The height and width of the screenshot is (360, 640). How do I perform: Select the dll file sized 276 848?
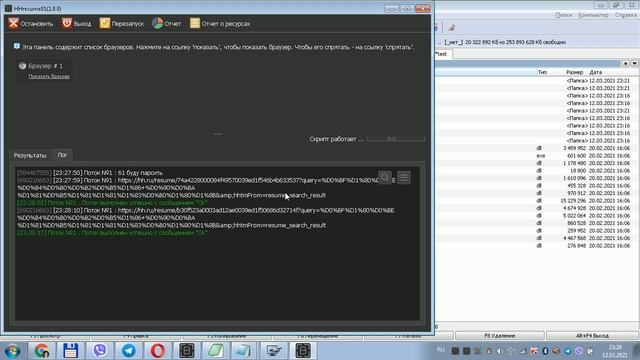pos(536,246)
